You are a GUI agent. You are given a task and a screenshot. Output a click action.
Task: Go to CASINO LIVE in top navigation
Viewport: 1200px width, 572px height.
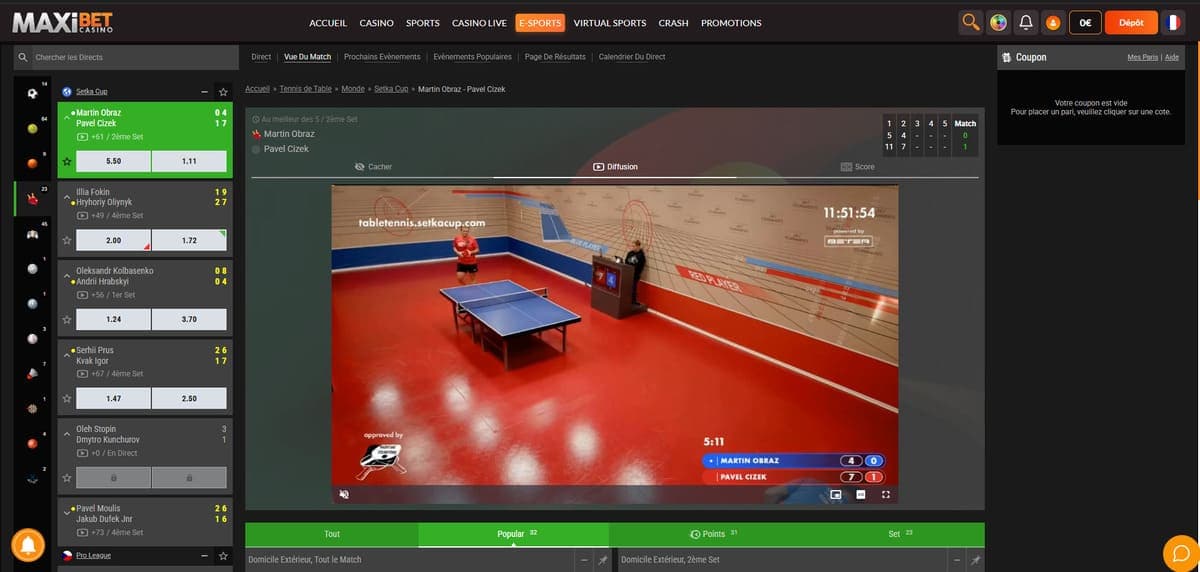pyautogui.click(x=479, y=22)
